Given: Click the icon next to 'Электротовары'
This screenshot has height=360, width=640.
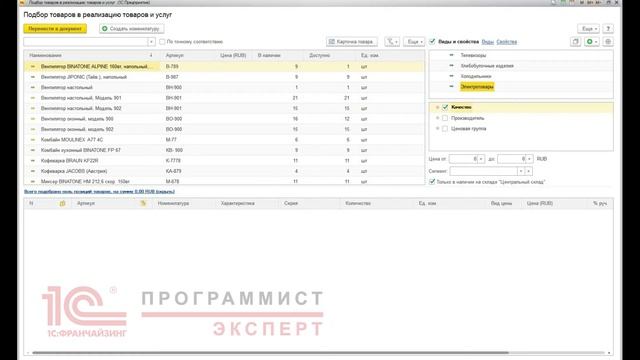Looking at the screenshot, I should (451, 87).
